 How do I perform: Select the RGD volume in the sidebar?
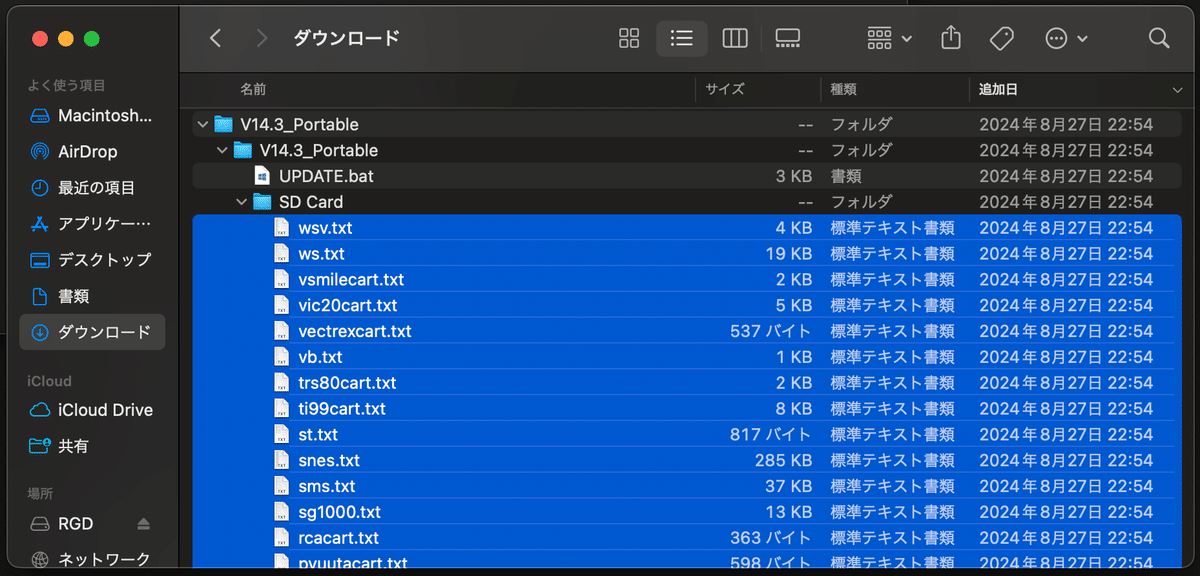click(x=75, y=523)
